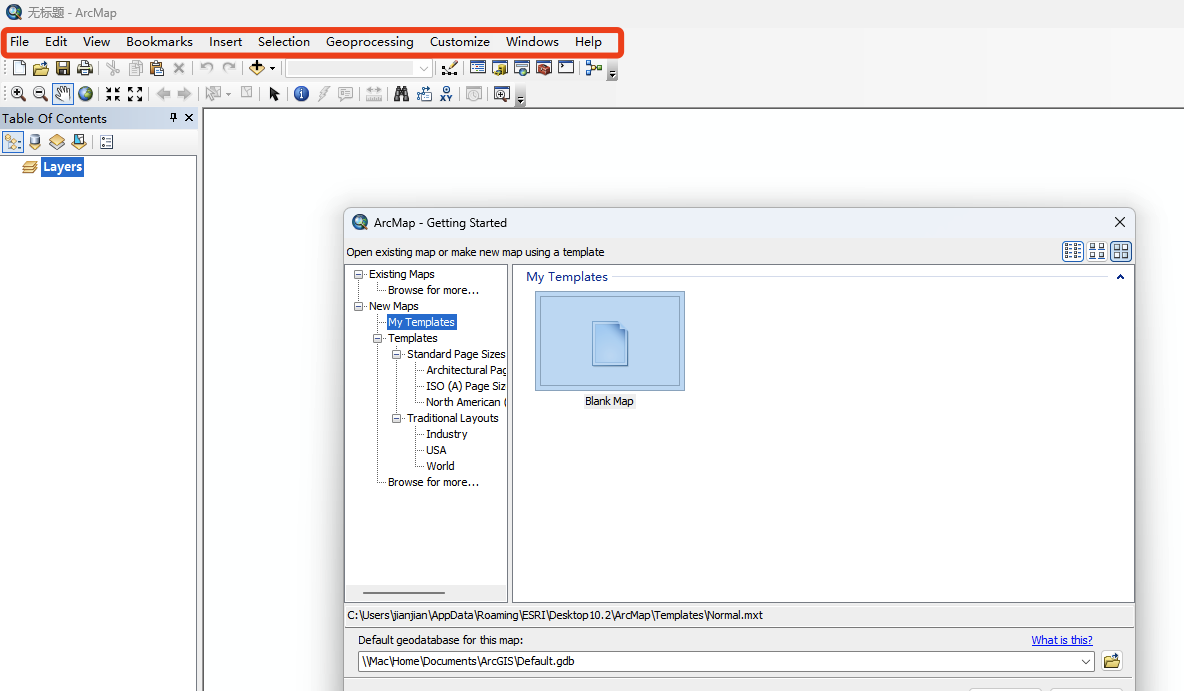The height and width of the screenshot is (691, 1184).
Task: Open the Bookmarks menu
Action: coord(159,42)
